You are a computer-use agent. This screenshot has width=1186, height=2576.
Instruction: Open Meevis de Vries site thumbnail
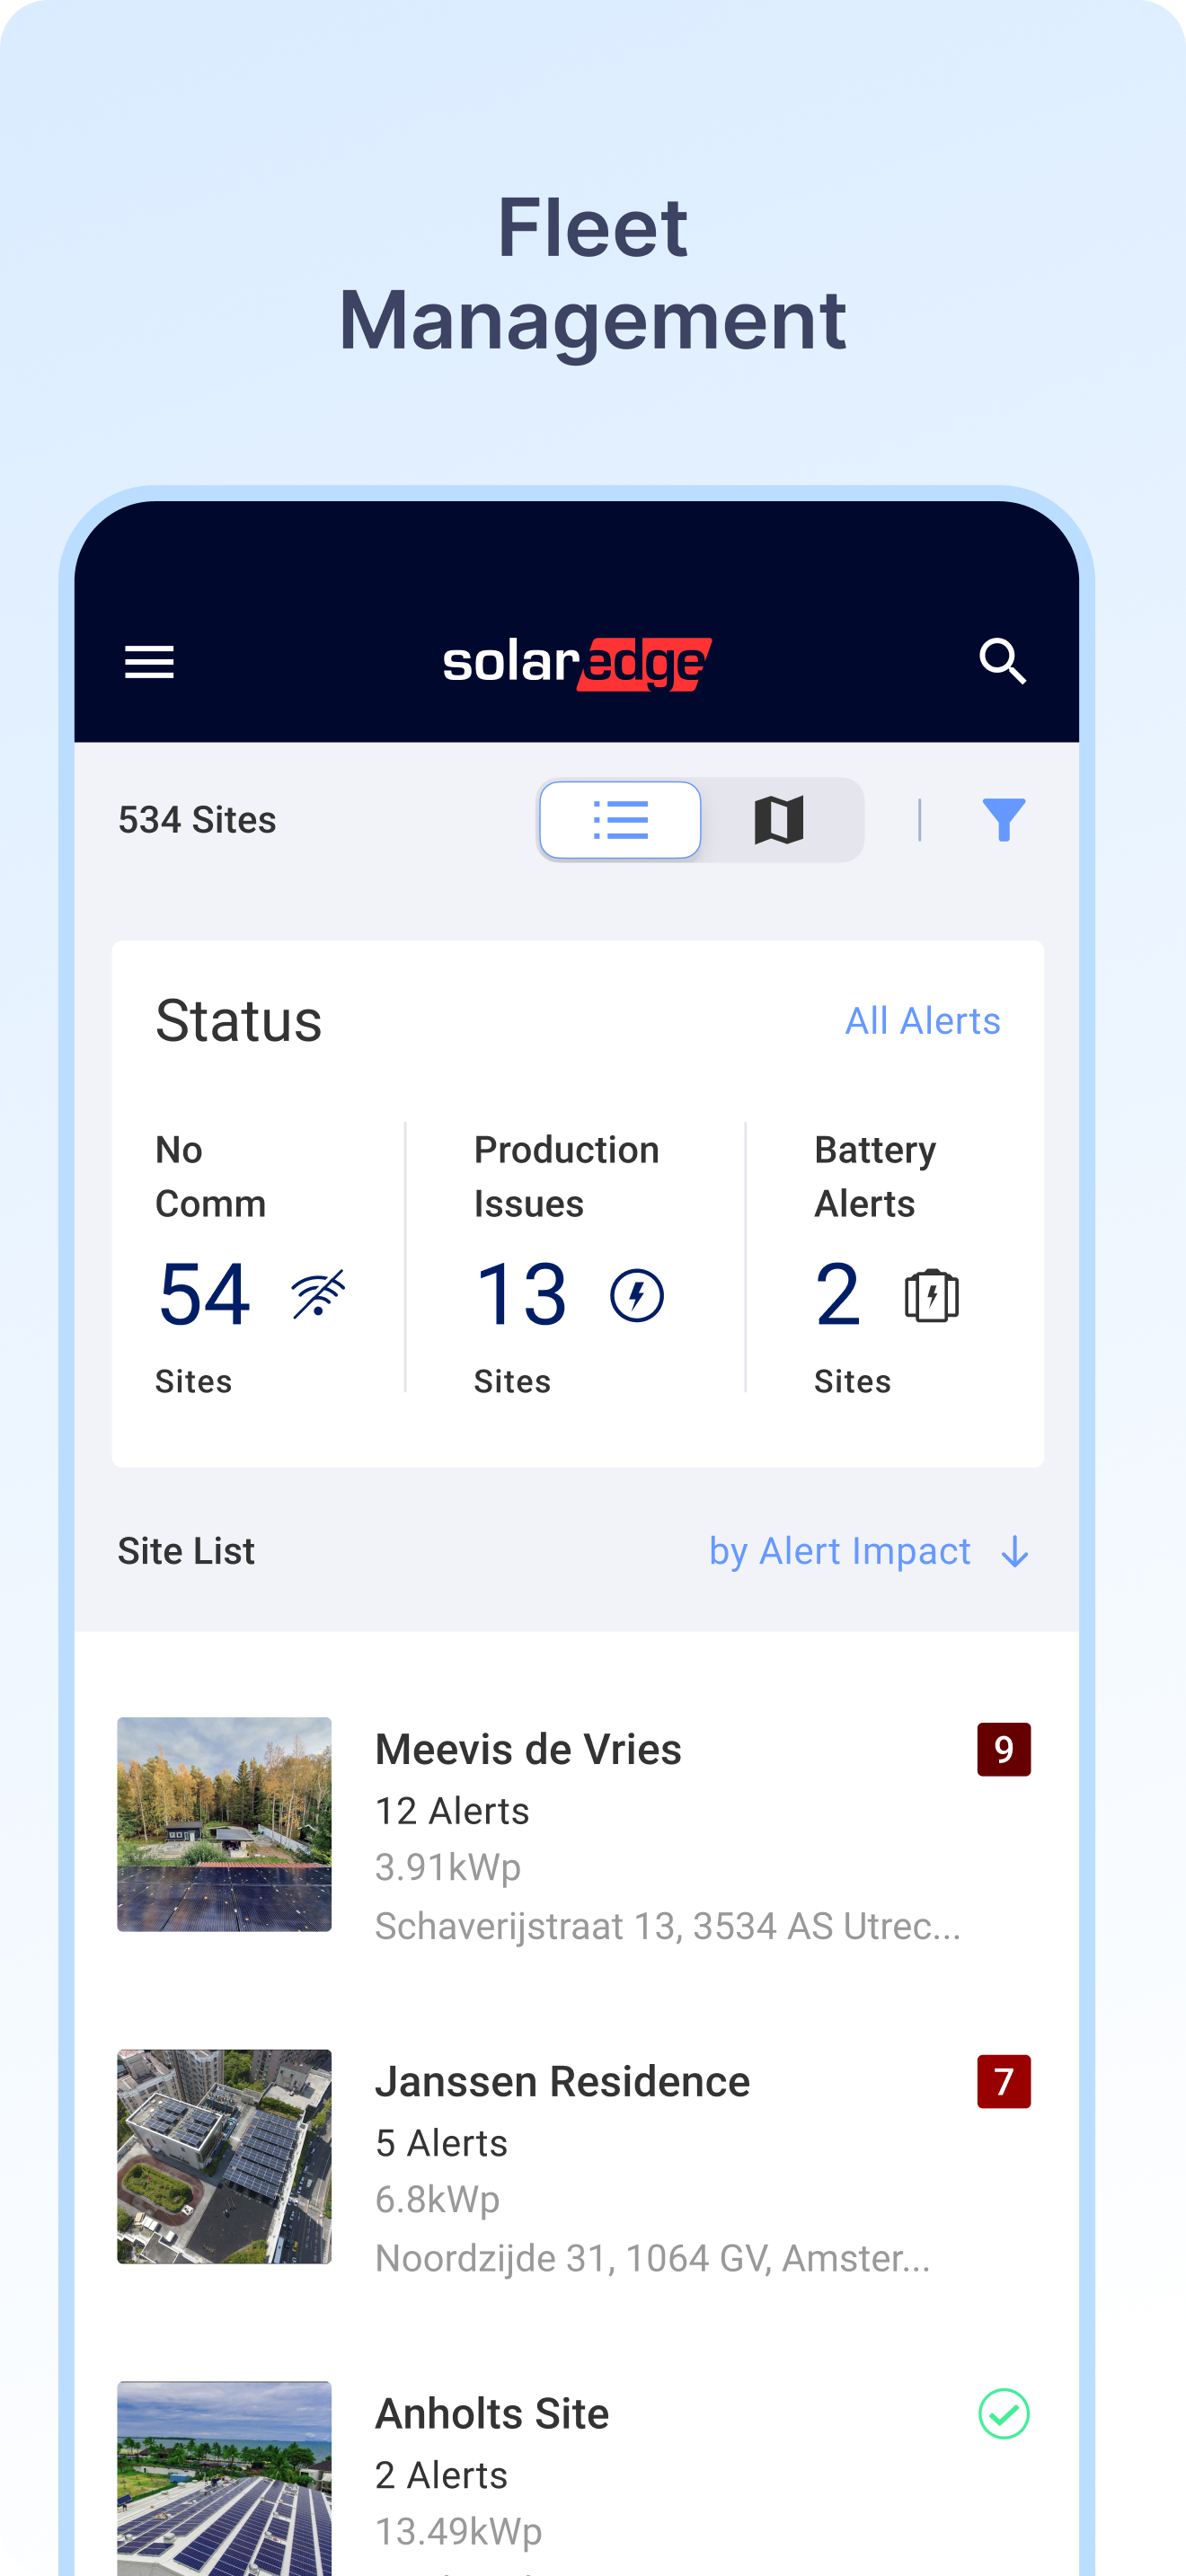224,1824
